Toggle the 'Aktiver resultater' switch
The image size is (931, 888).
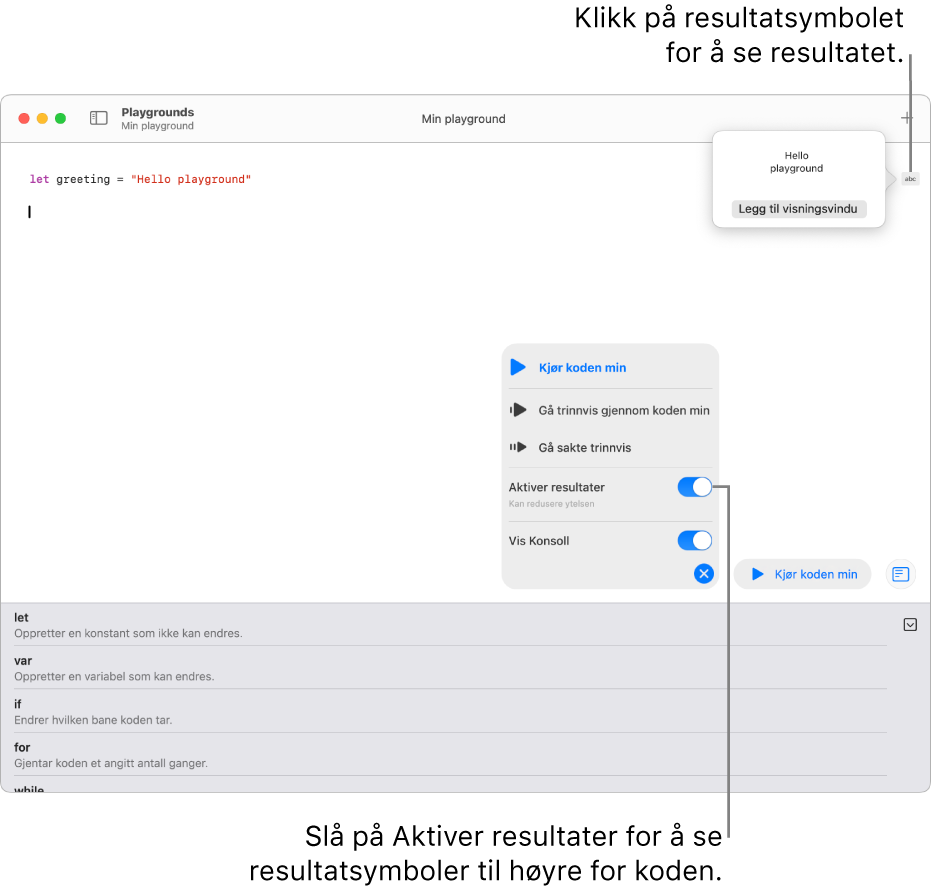pos(694,487)
